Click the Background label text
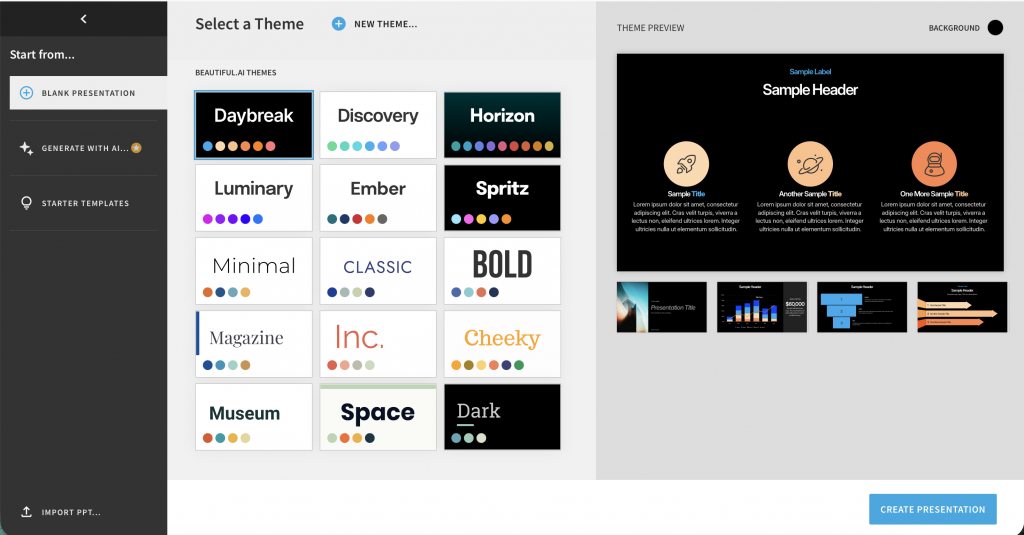The width and height of the screenshot is (1024, 535). [x=954, y=28]
